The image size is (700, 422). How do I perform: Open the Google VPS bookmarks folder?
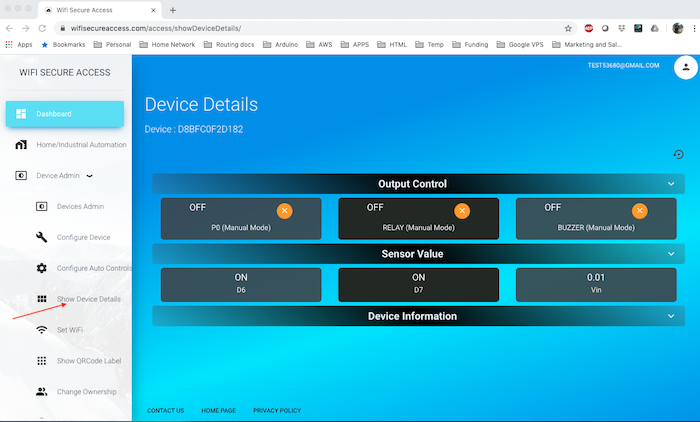[520, 45]
